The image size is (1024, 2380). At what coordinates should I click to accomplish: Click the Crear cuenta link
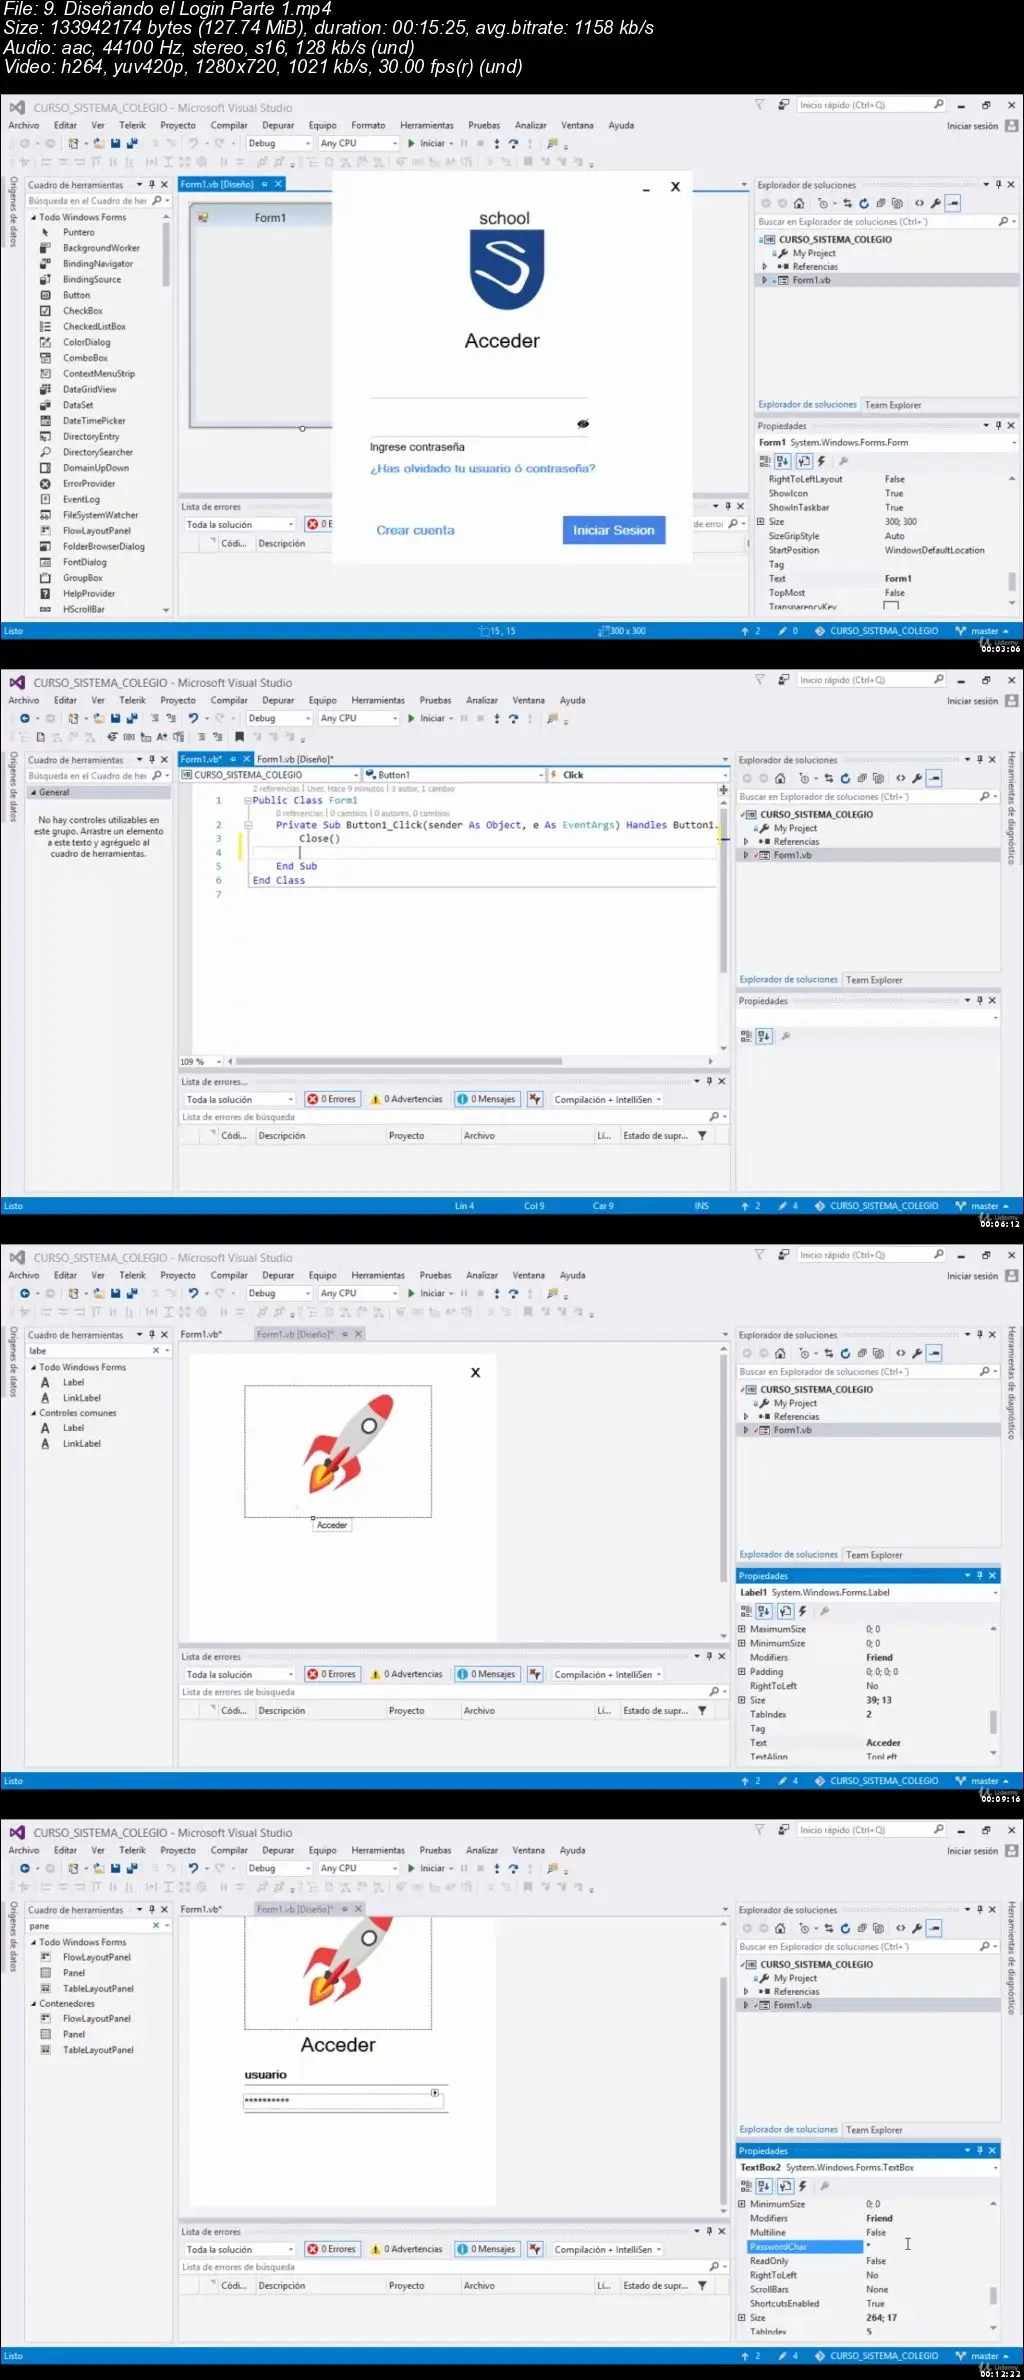click(415, 531)
